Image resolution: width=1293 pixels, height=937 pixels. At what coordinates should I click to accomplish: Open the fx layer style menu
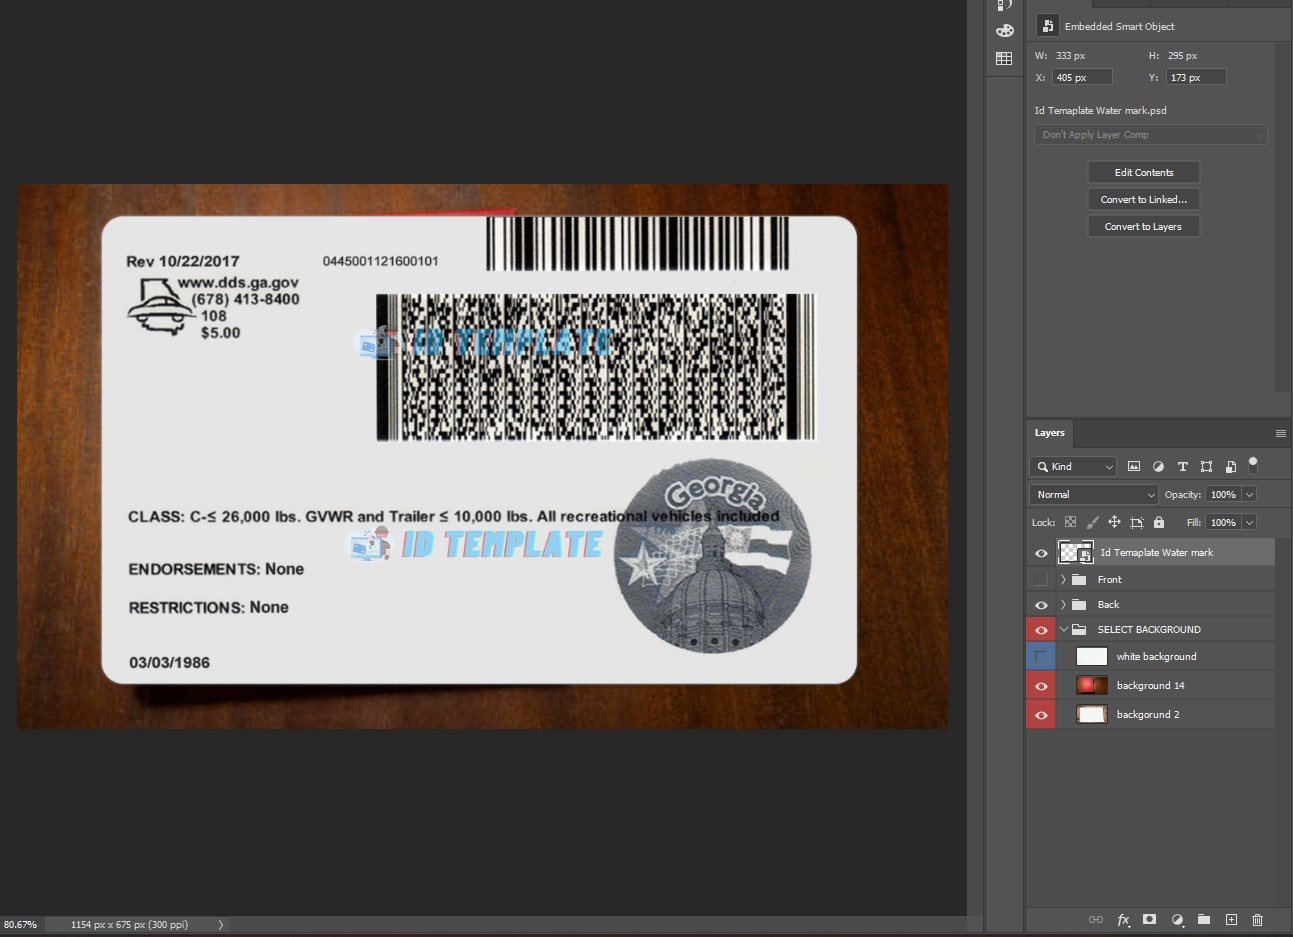(1123, 919)
